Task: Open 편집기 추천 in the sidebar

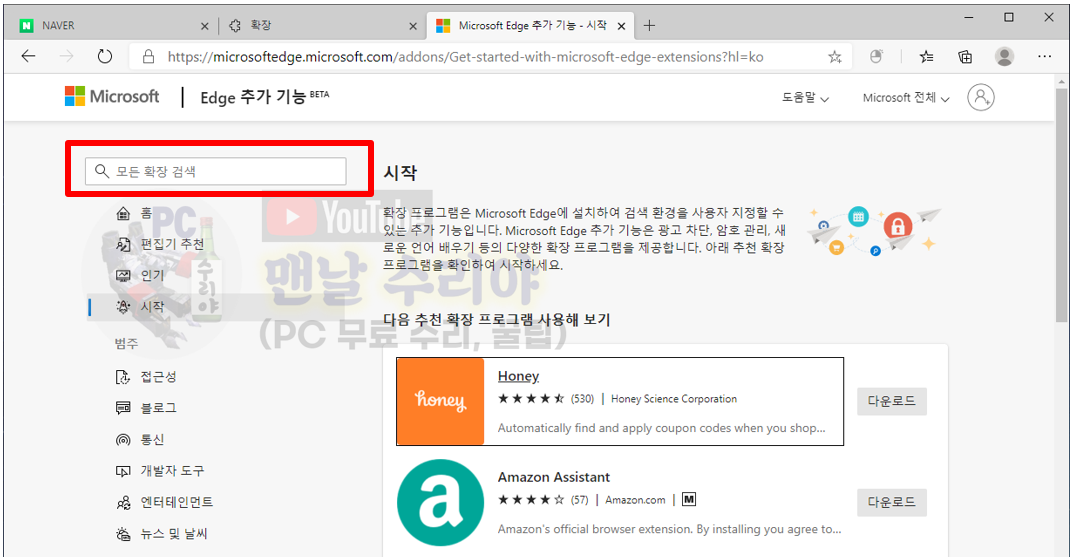Action: 160,244
